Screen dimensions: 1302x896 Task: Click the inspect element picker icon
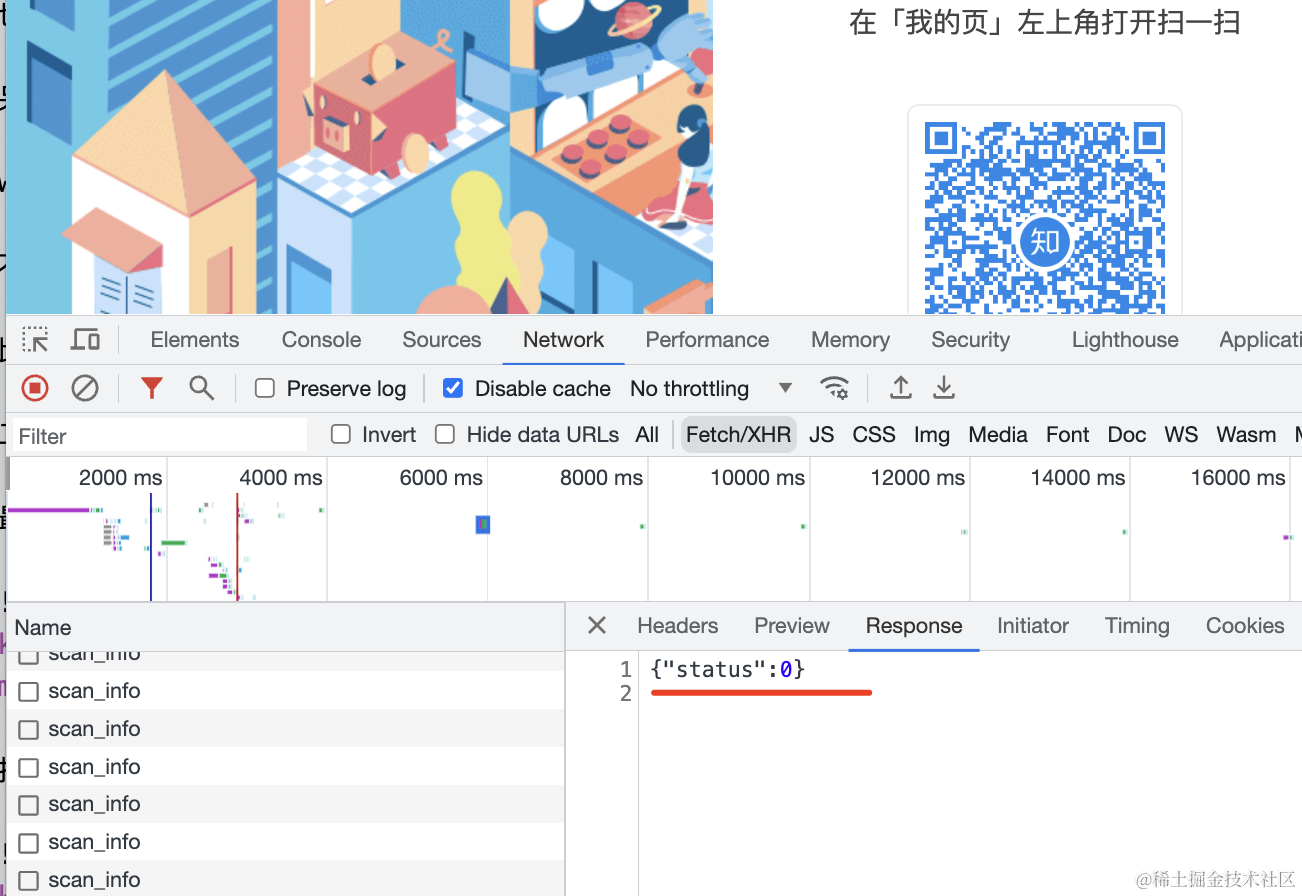point(36,340)
